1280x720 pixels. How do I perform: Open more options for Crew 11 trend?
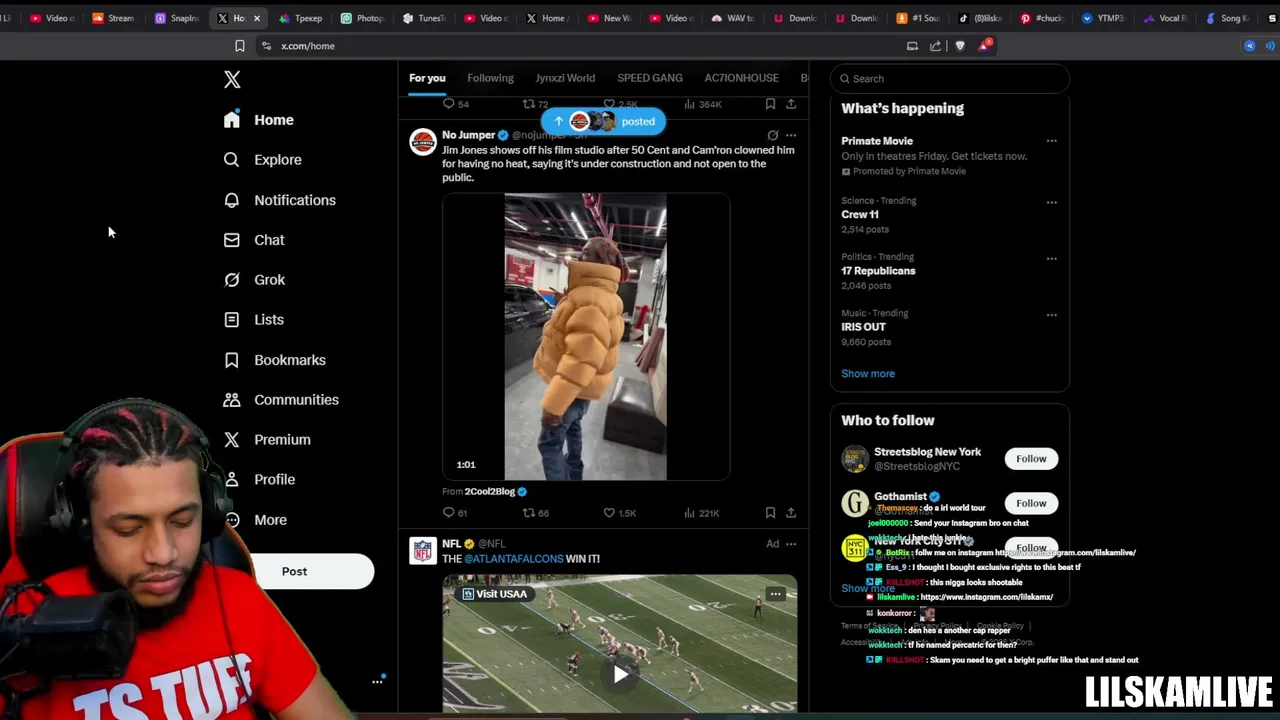click(x=1051, y=202)
